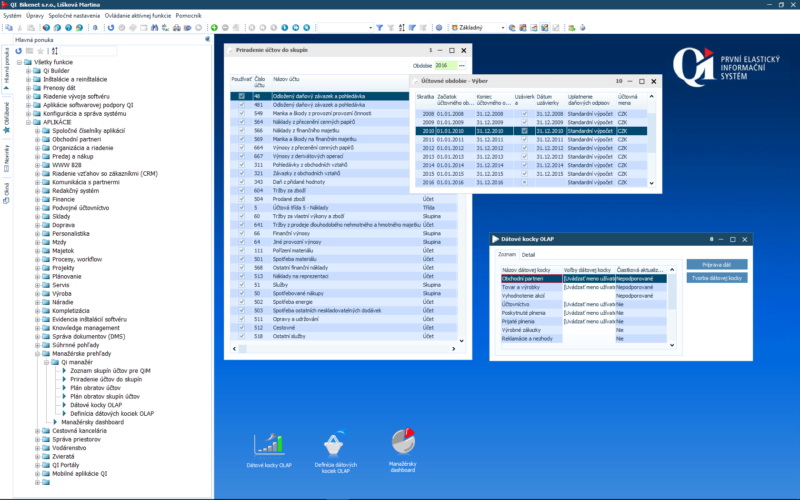This screenshot has width=800, height=500.
Task: Open Dátové kocky OLAP desktop shortcut
Action: [x=269, y=451]
